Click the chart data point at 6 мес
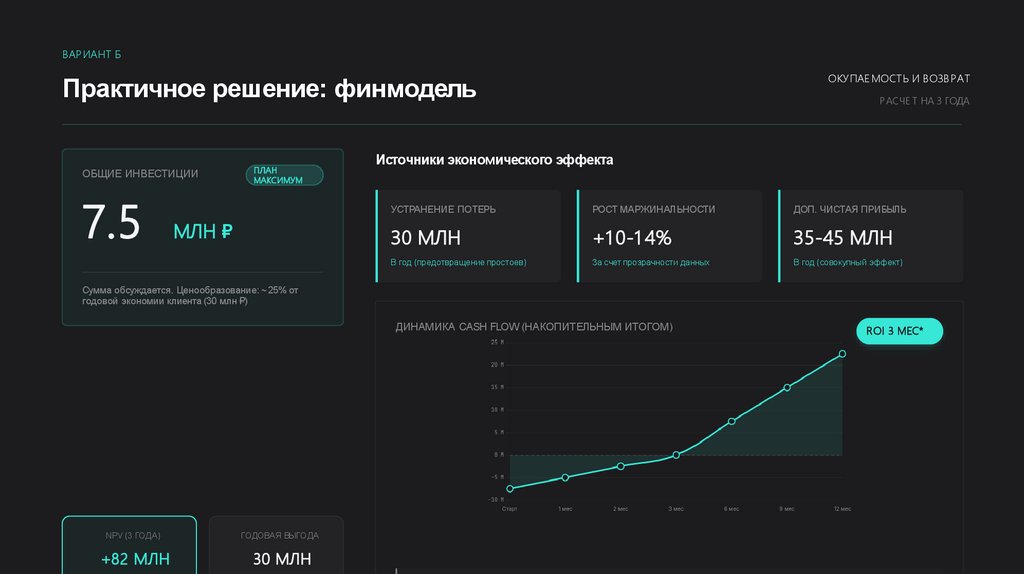The height and width of the screenshot is (574, 1024). click(x=731, y=421)
